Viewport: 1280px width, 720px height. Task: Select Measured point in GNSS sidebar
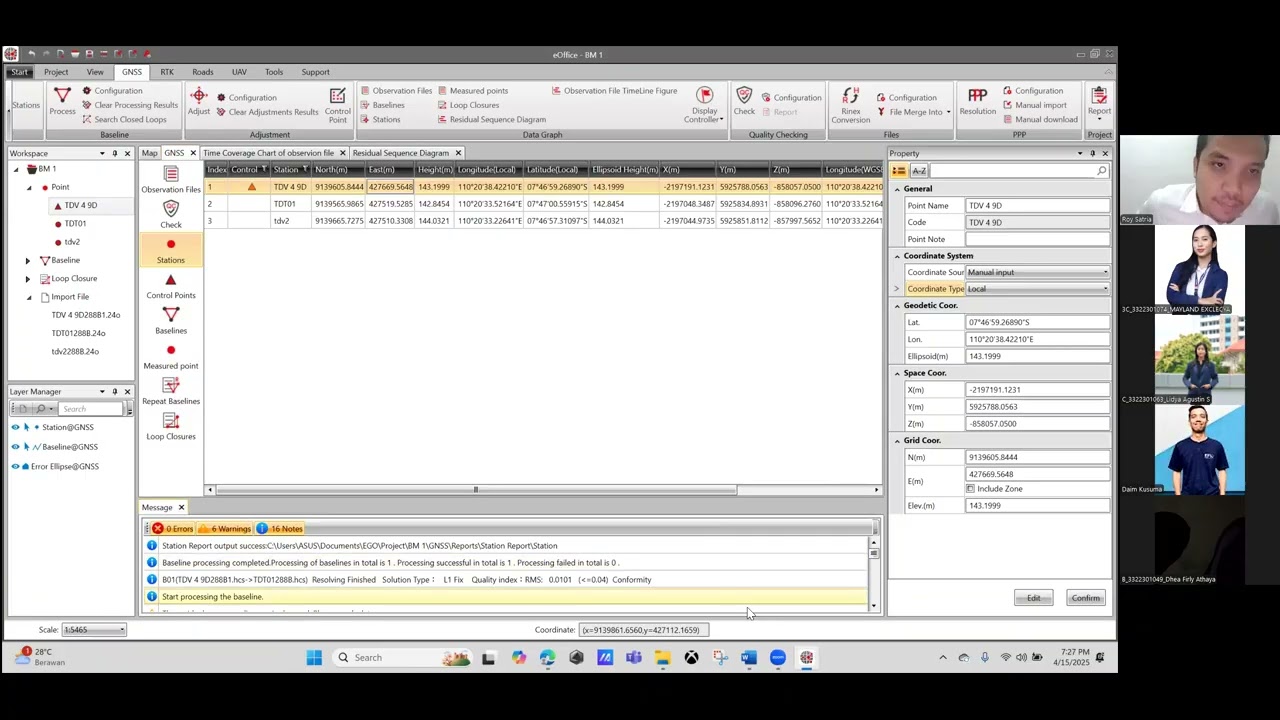click(171, 356)
